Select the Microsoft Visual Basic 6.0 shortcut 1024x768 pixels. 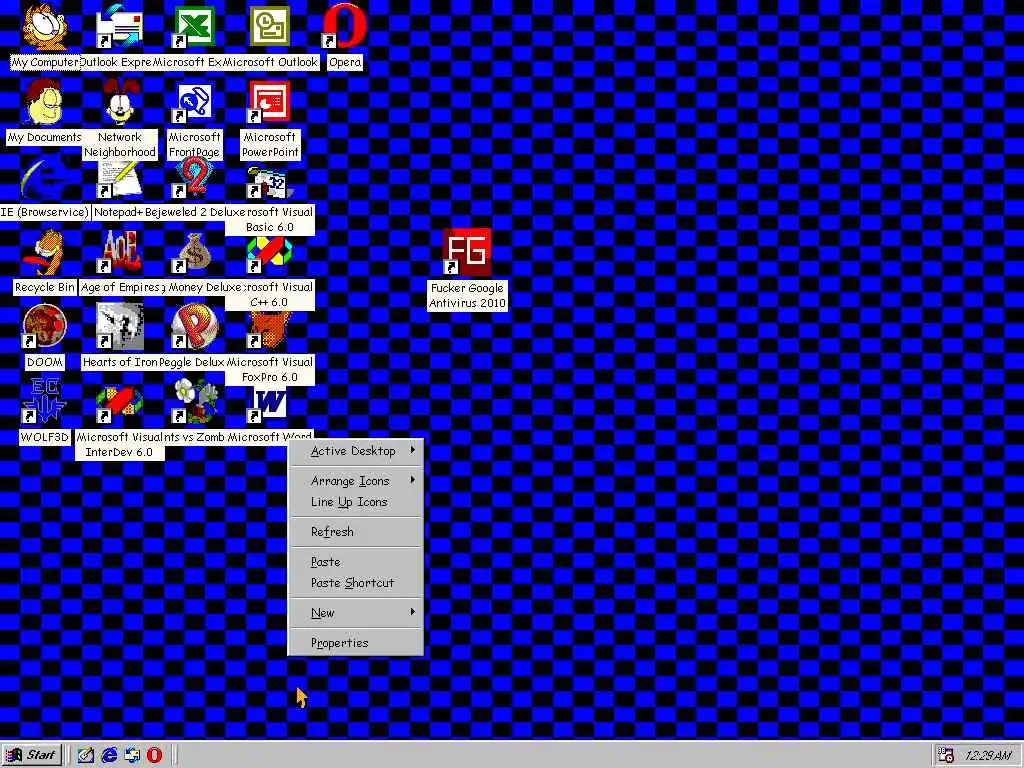coord(269,182)
